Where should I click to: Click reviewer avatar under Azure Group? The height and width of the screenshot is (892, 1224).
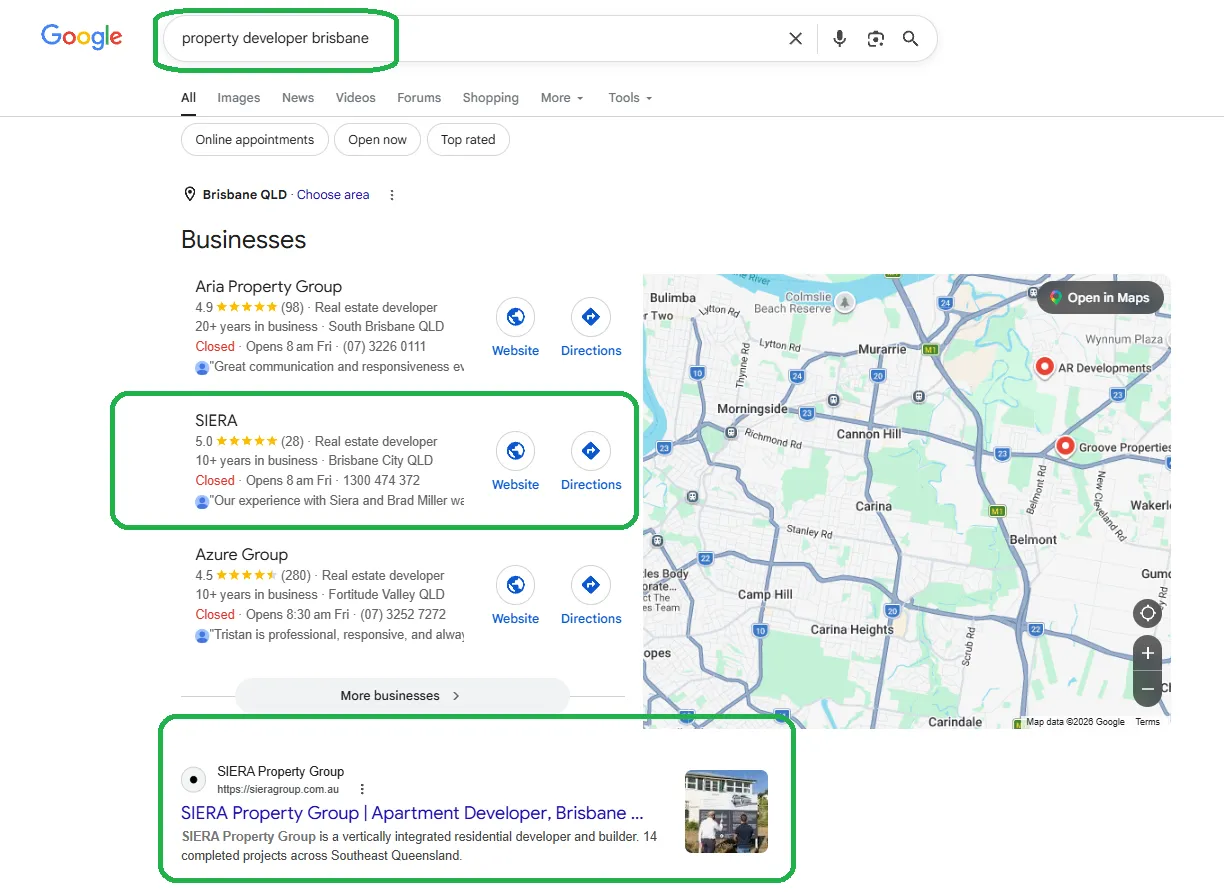pos(202,635)
